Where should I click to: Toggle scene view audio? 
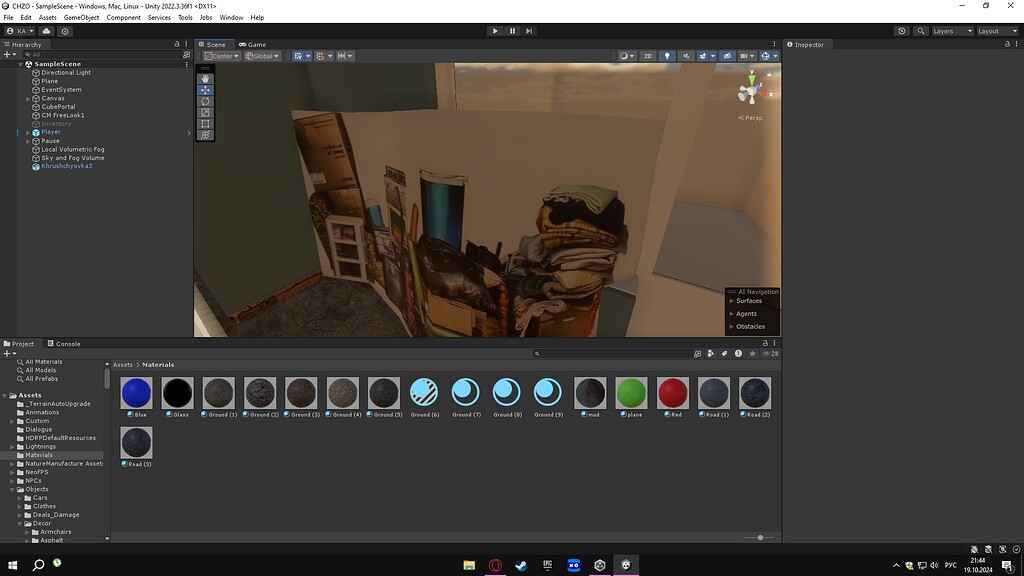click(686, 56)
